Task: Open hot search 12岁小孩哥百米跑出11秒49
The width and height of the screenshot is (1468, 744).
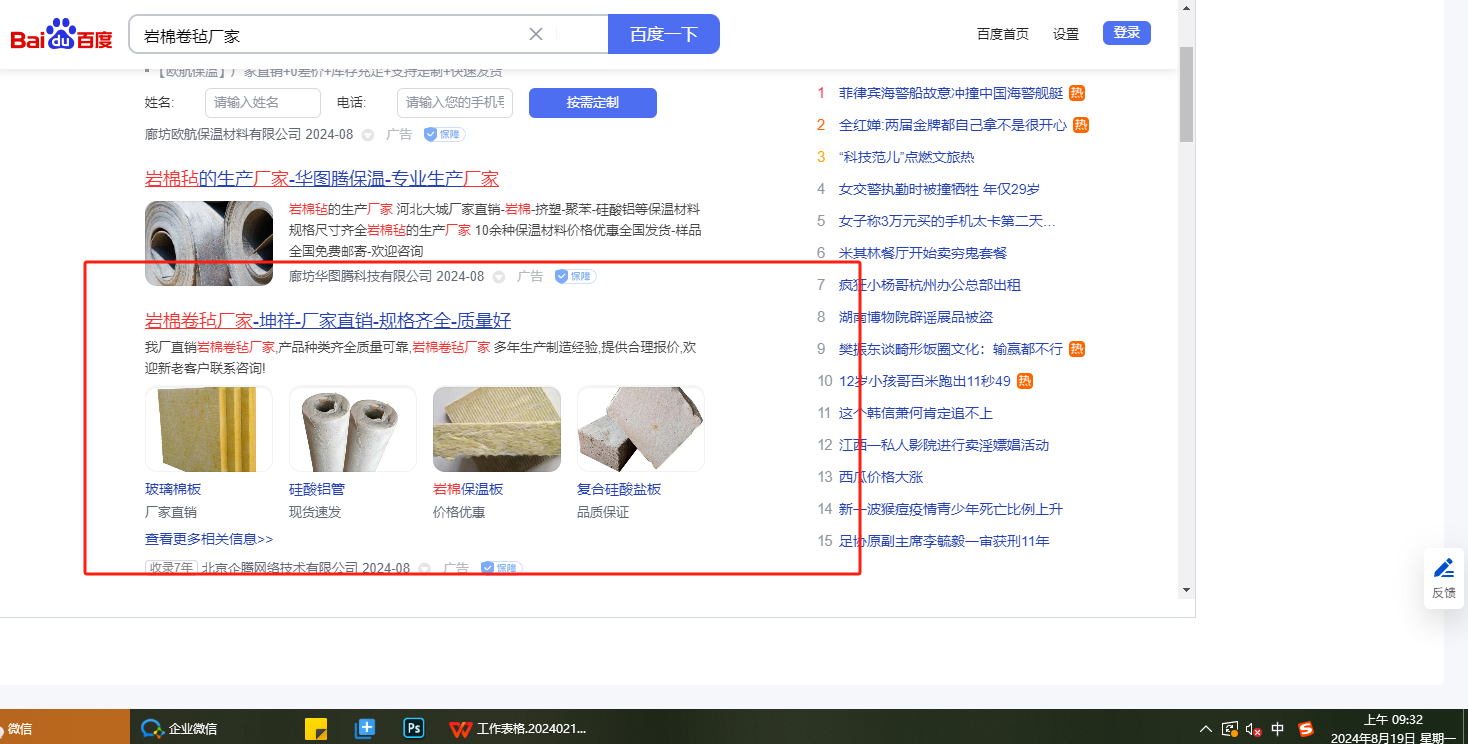Action: [x=925, y=381]
